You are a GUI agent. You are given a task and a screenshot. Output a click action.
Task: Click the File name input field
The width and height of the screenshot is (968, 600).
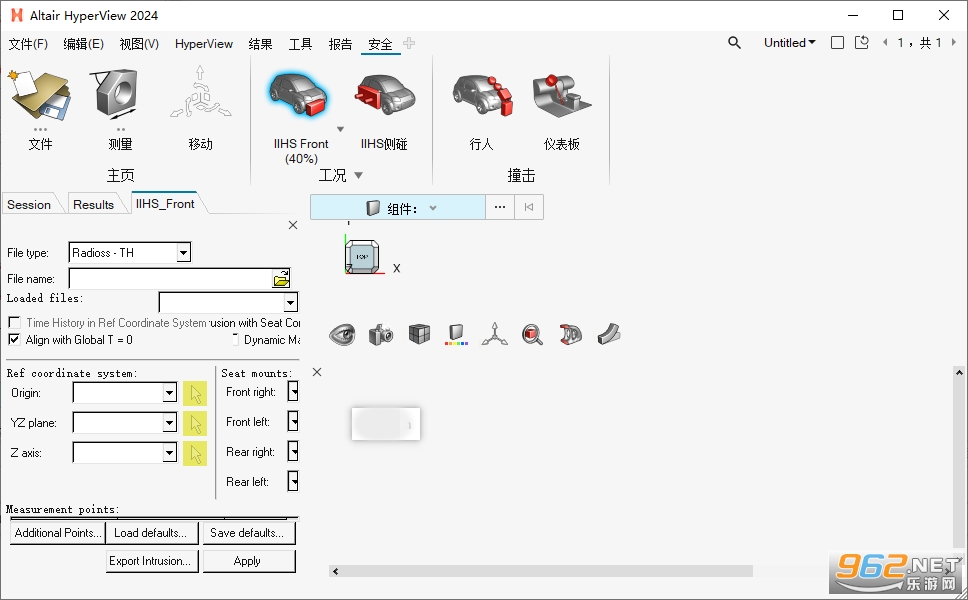click(170, 279)
